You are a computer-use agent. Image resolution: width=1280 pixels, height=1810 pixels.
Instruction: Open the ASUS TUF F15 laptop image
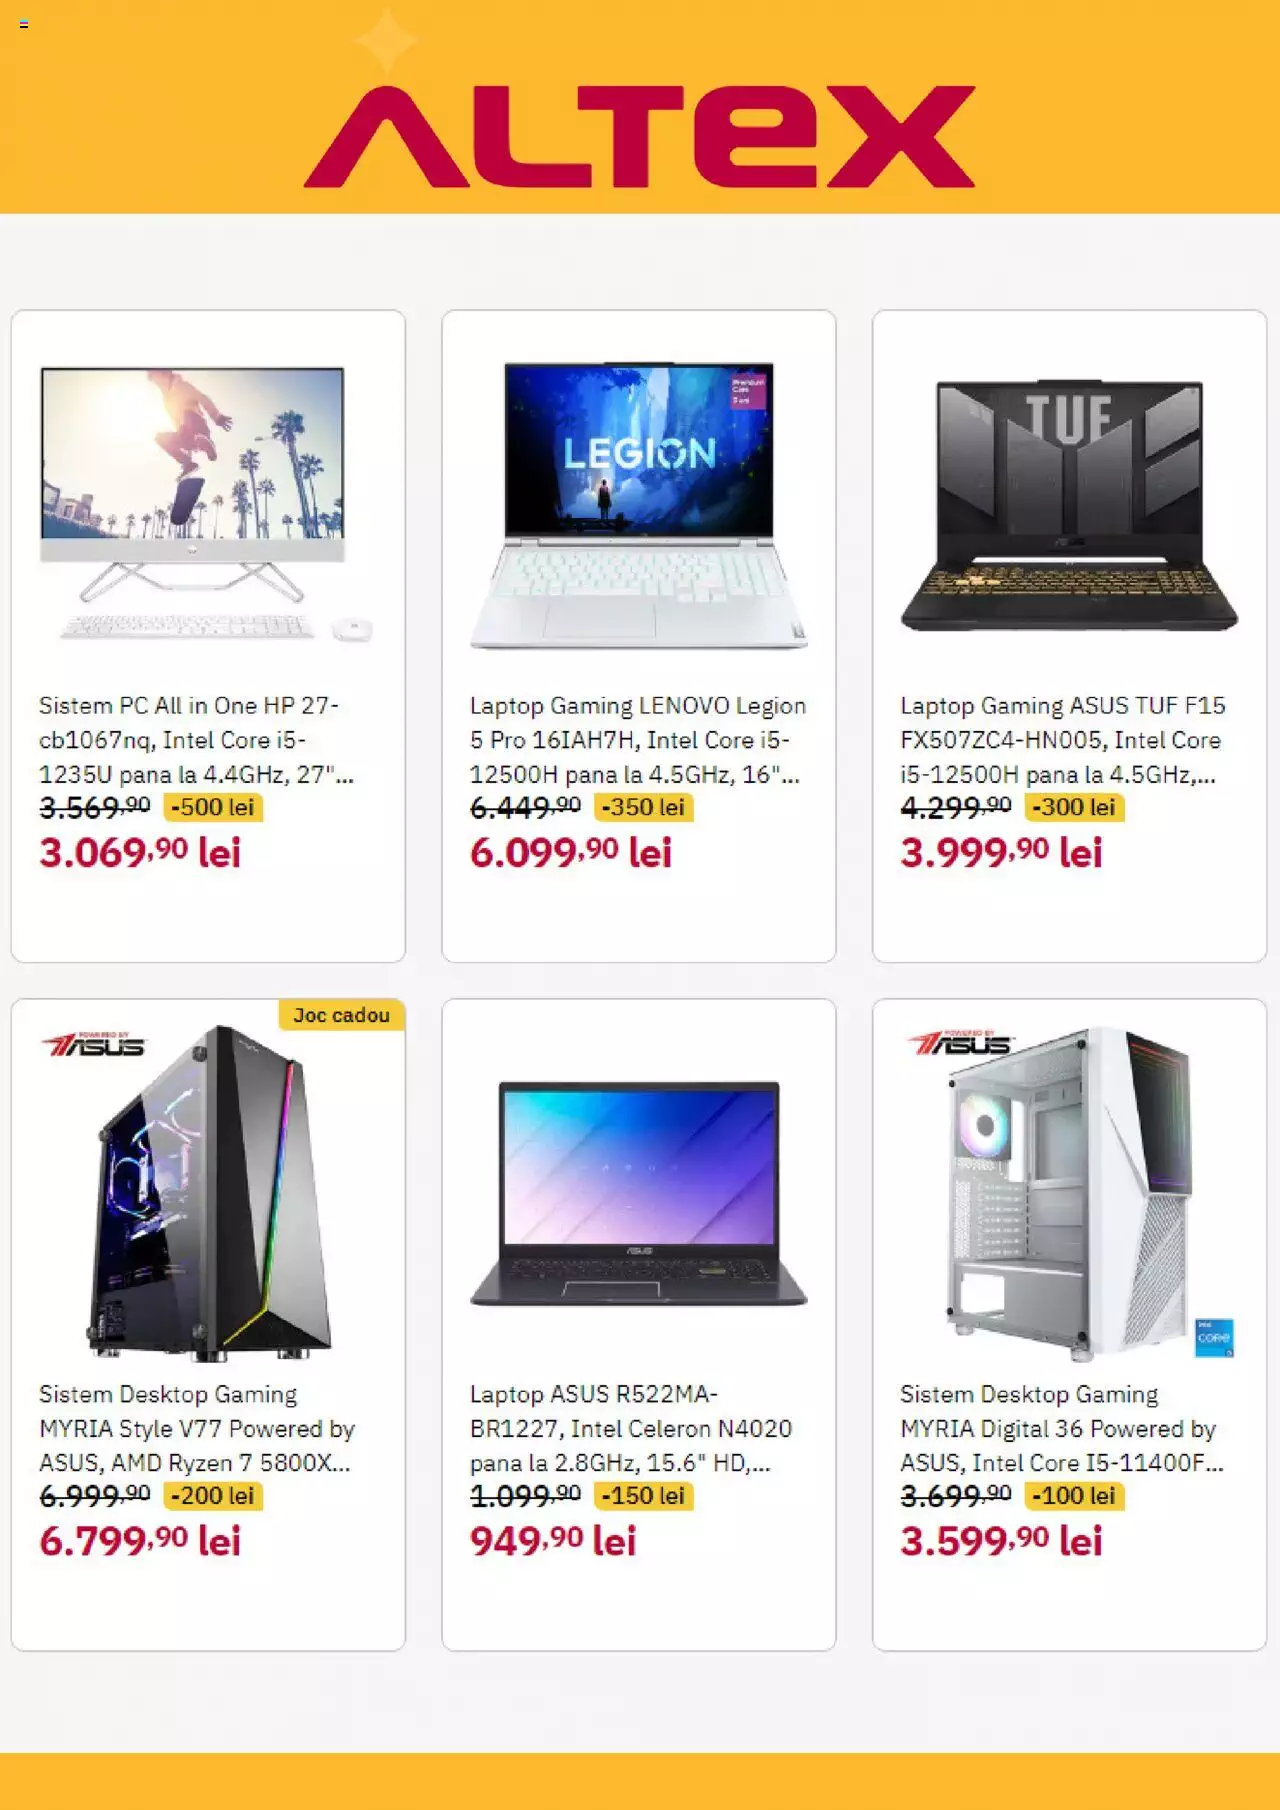point(1069,505)
